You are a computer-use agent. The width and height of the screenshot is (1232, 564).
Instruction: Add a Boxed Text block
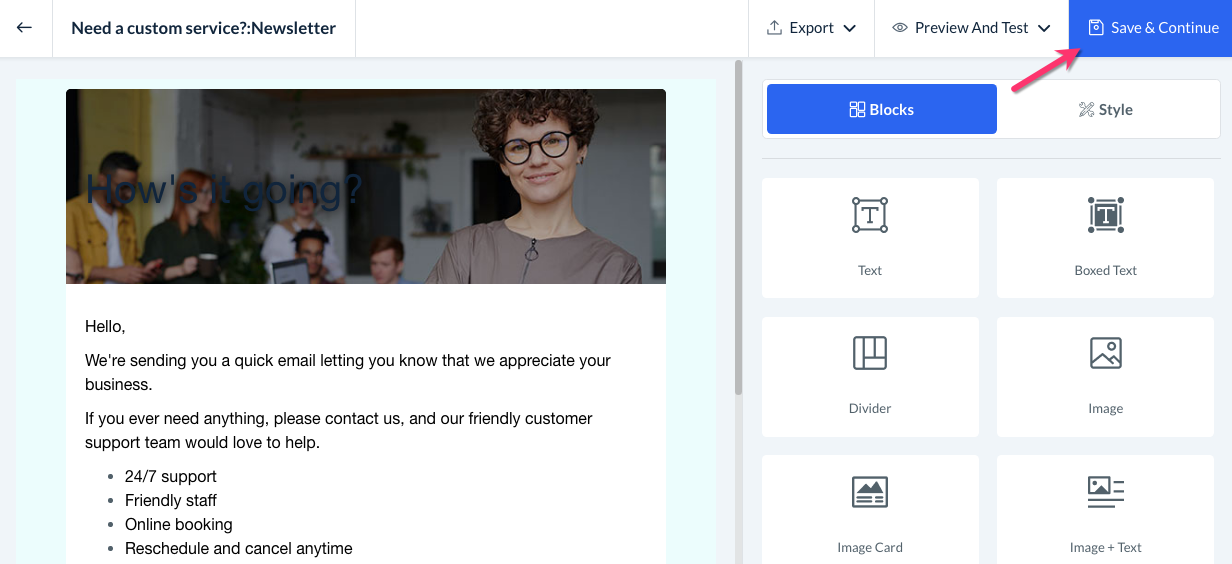point(1105,237)
